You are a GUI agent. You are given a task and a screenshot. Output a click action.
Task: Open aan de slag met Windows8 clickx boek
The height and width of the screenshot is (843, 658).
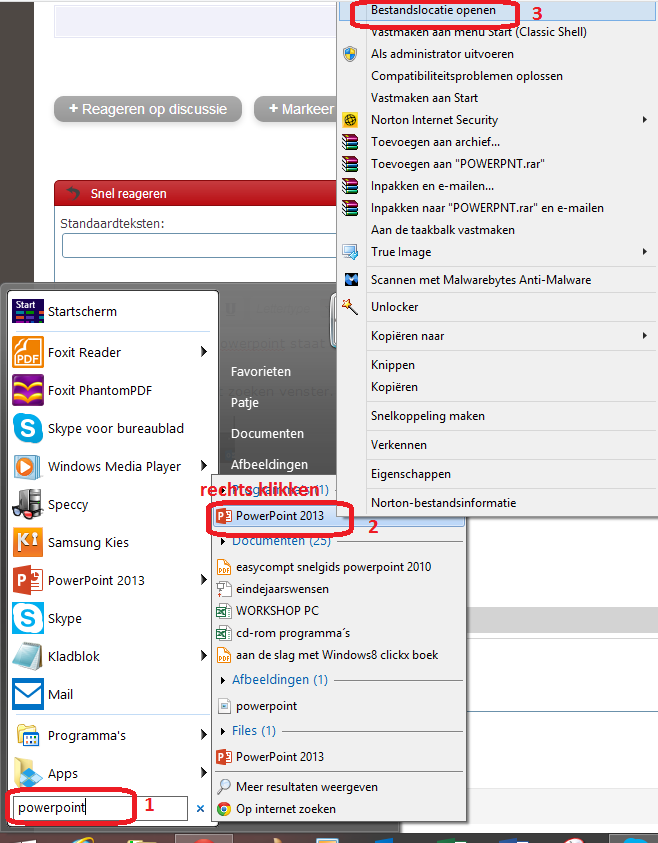click(x=339, y=655)
